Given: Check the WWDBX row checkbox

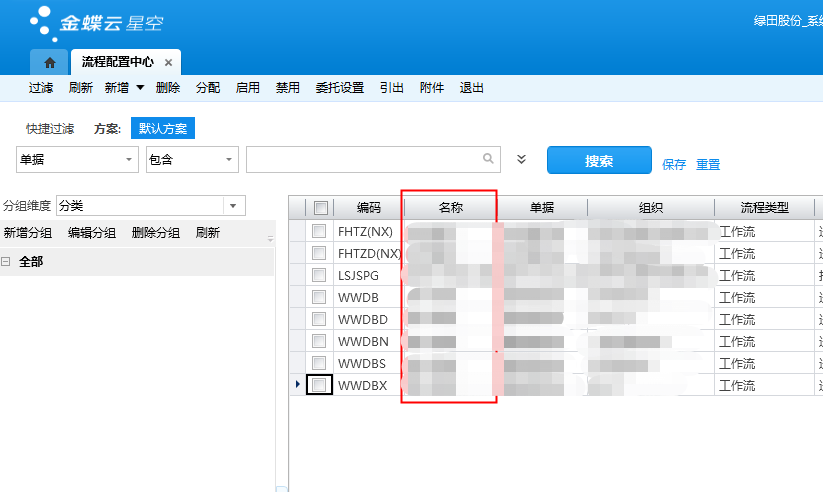Looking at the screenshot, I should (x=319, y=384).
